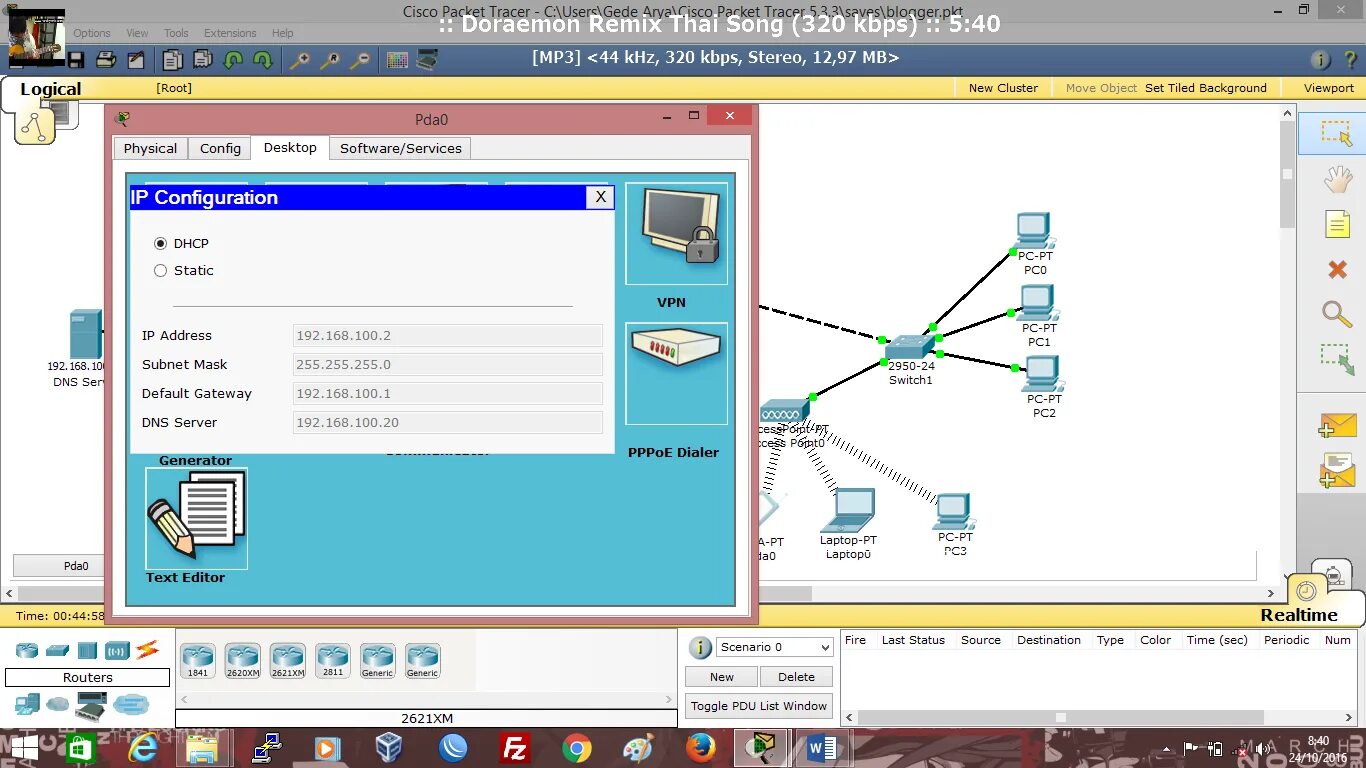Click the Zoom In magnifier icon
The image size is (1366, 768).
299,60
